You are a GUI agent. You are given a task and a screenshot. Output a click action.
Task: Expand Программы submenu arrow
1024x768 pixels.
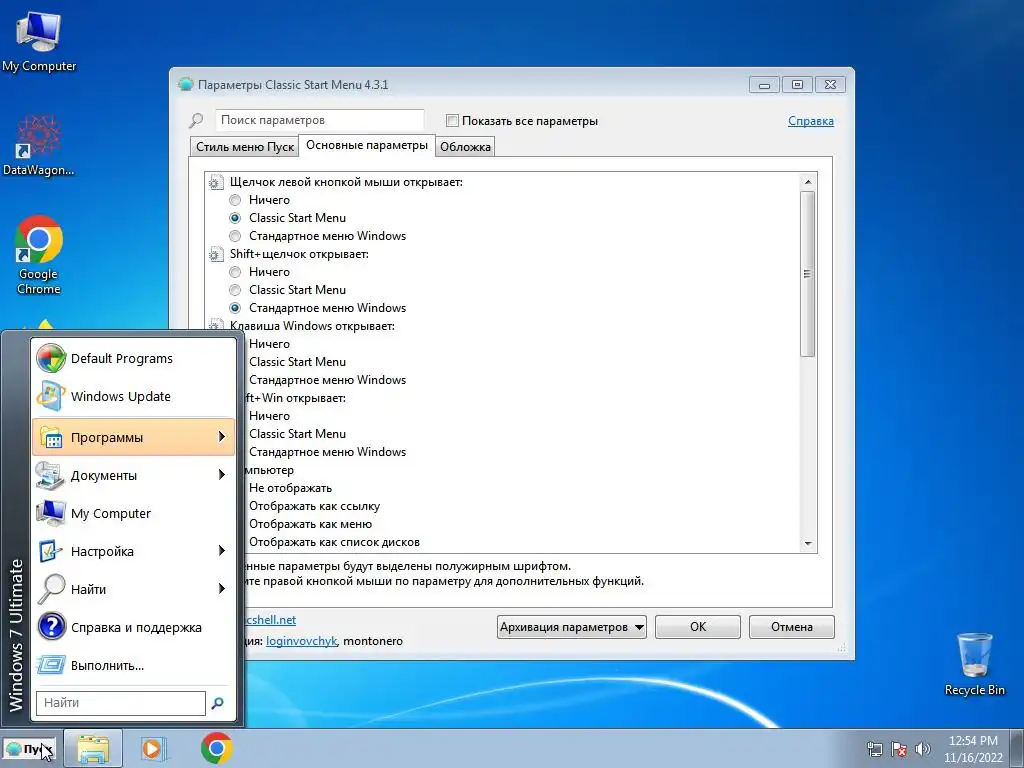(x=222, y=437)
